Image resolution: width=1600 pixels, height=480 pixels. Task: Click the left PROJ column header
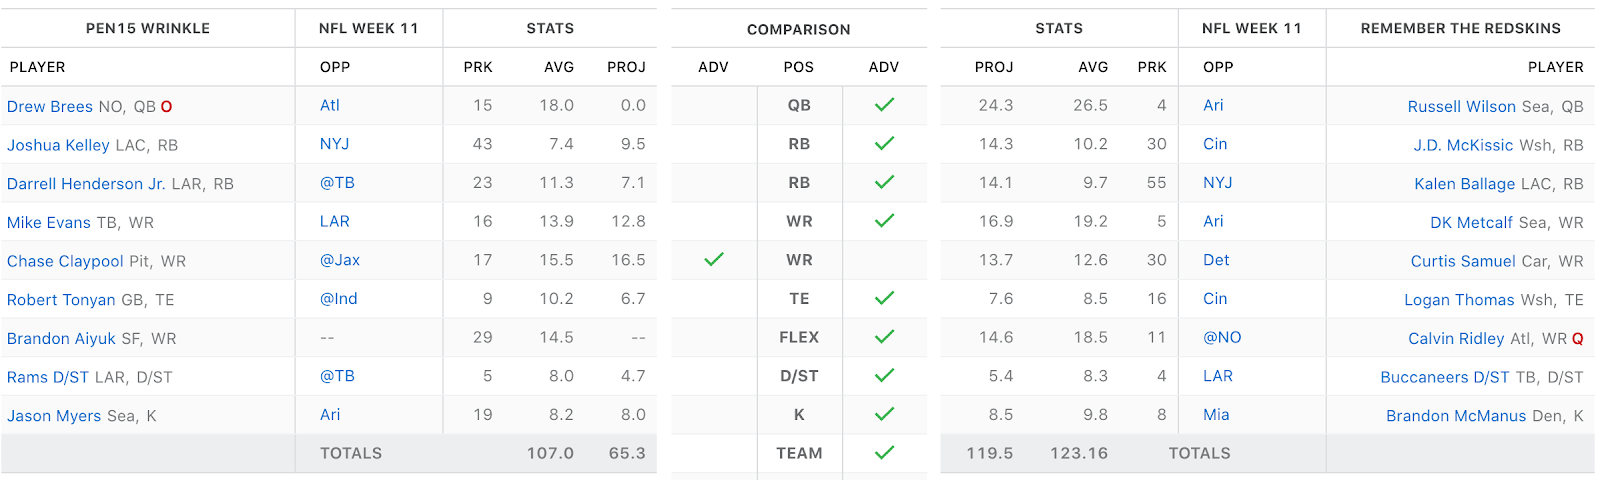[626, 67]
